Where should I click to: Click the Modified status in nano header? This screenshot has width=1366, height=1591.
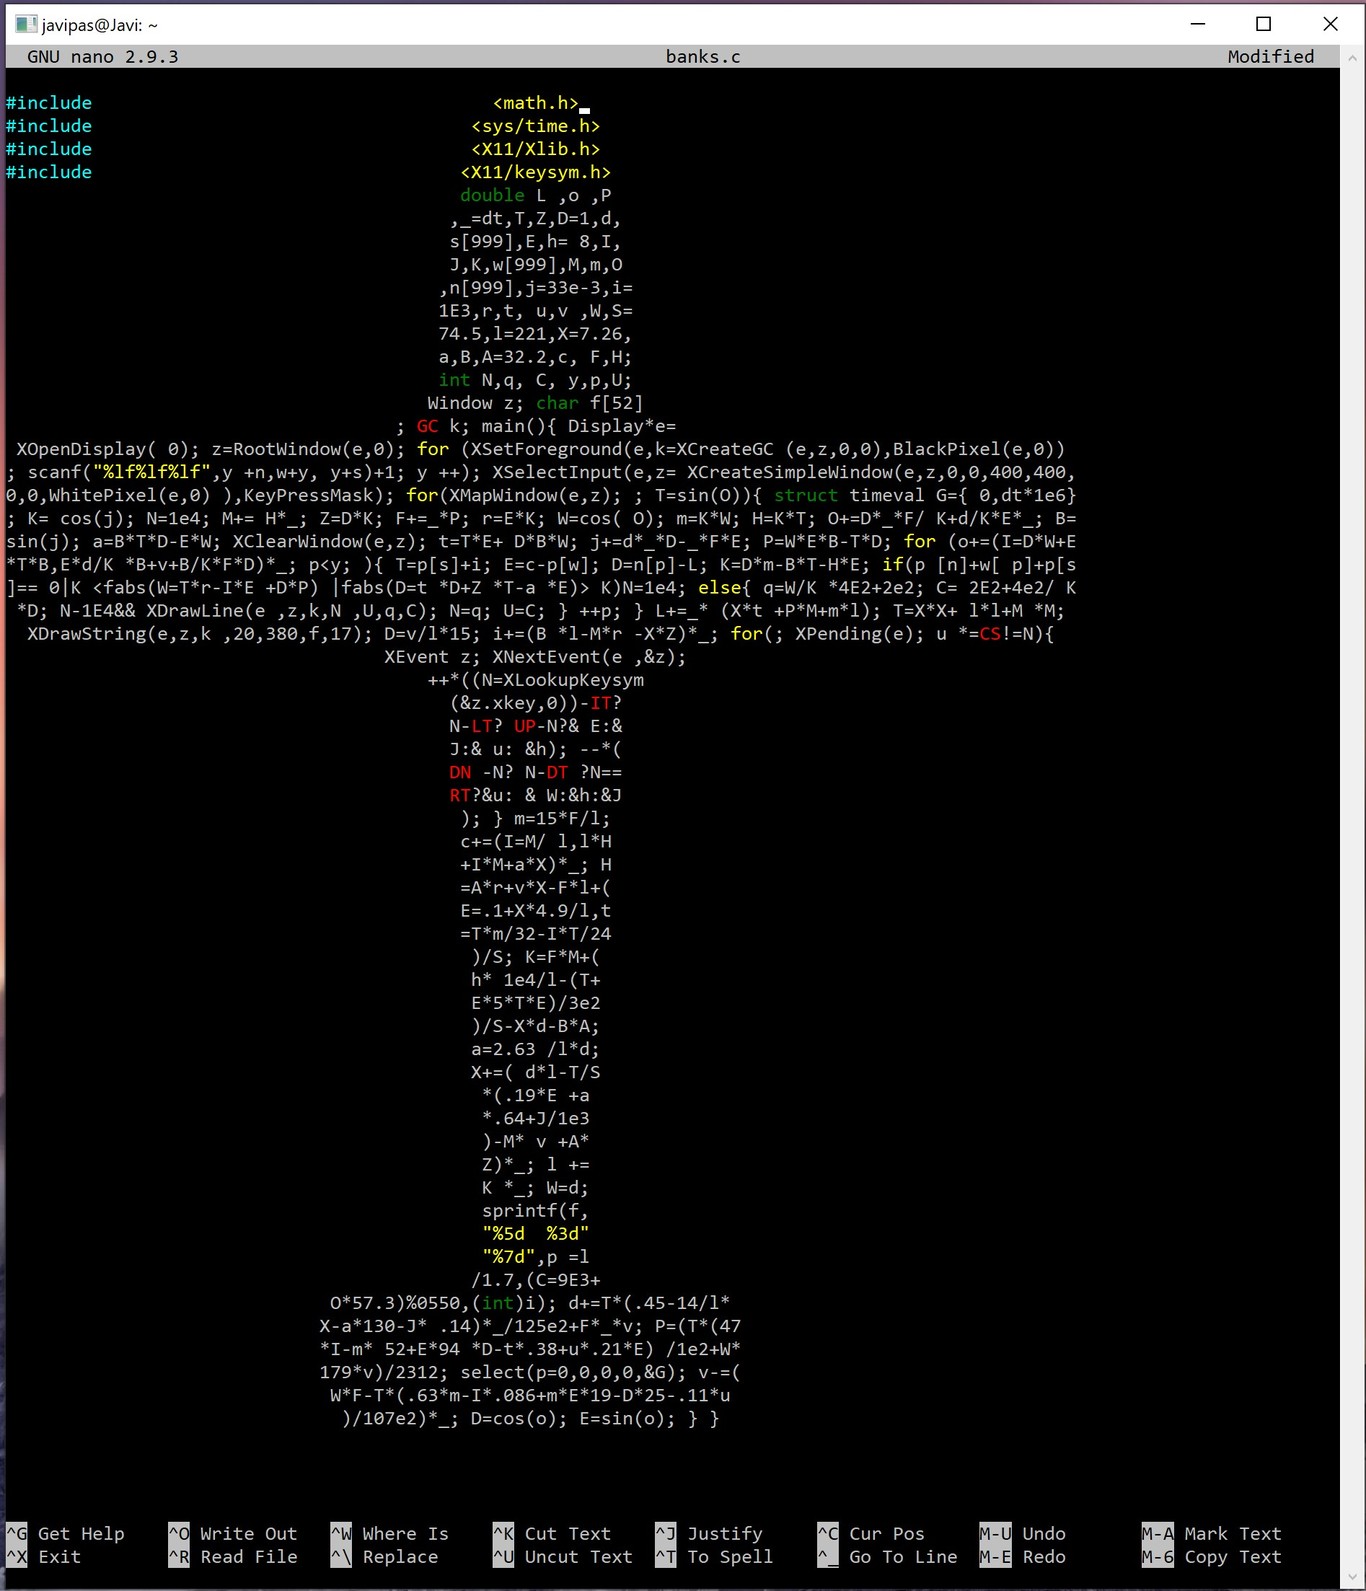pos(1270,57)
